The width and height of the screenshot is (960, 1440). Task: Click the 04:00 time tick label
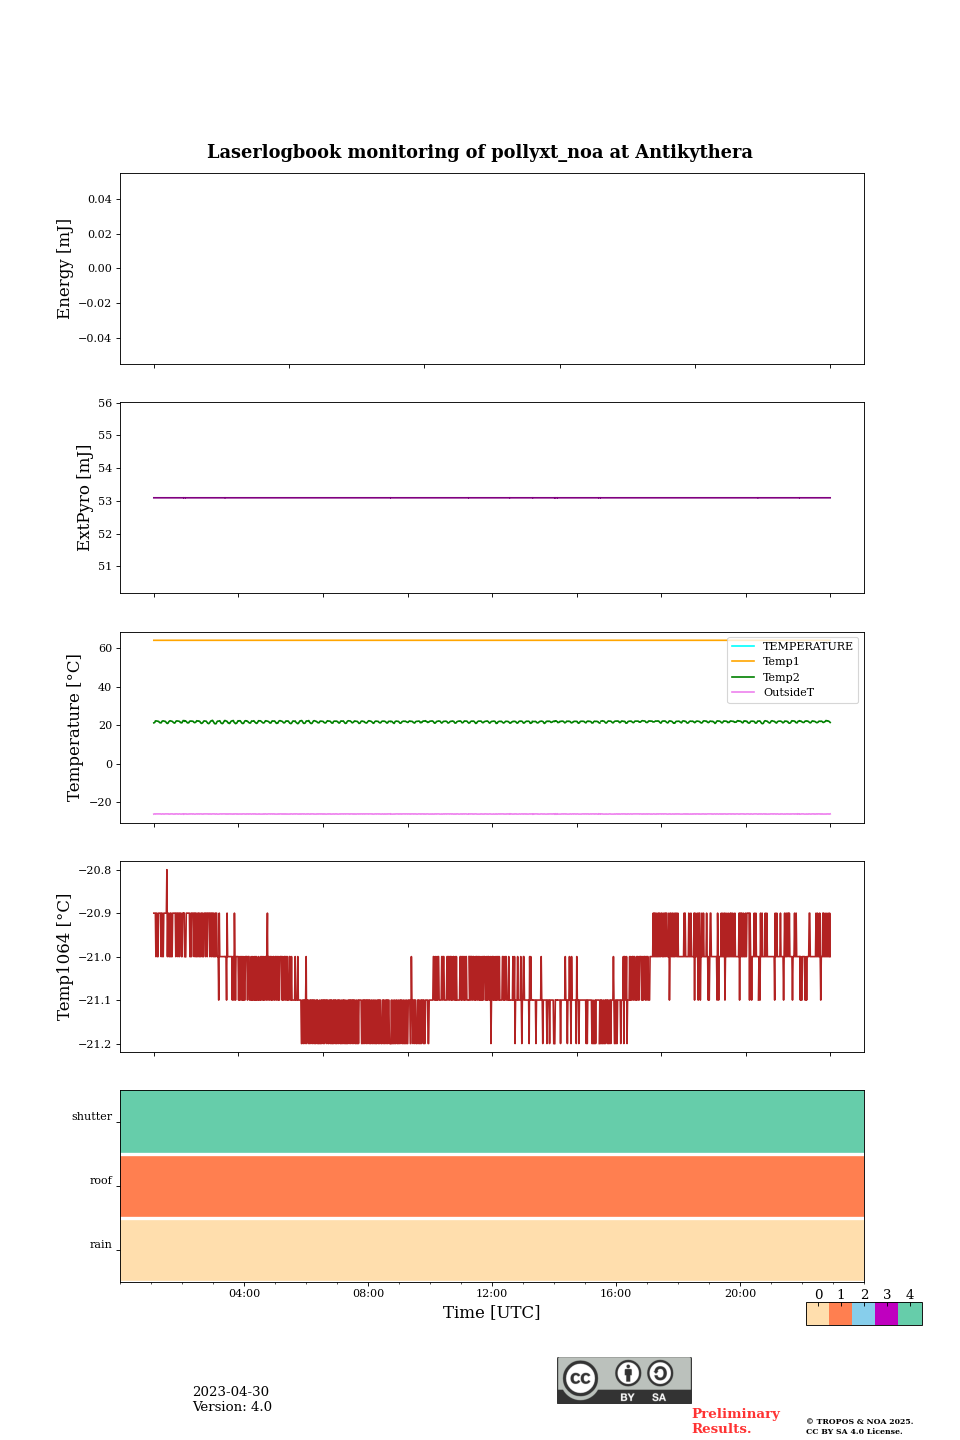244,1294
